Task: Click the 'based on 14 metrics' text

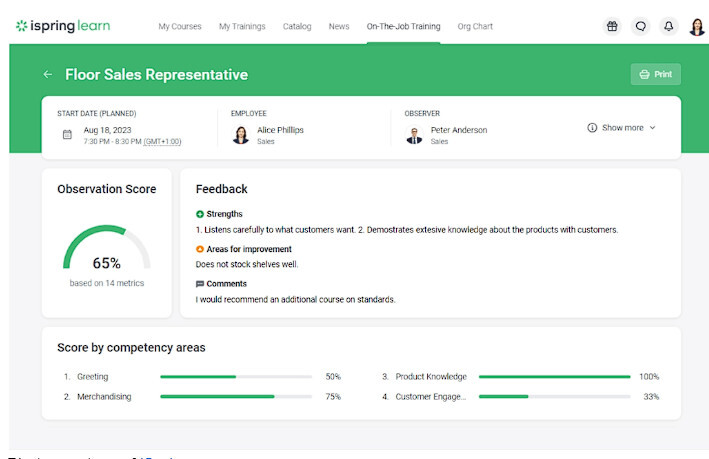Action: [107, 283]
